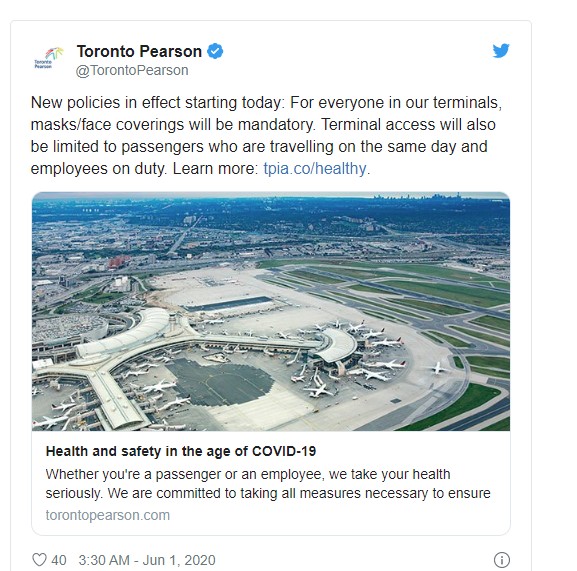Click the 40 likes count
The width and height of the screenshot is (577, 571).
point(59,560)
